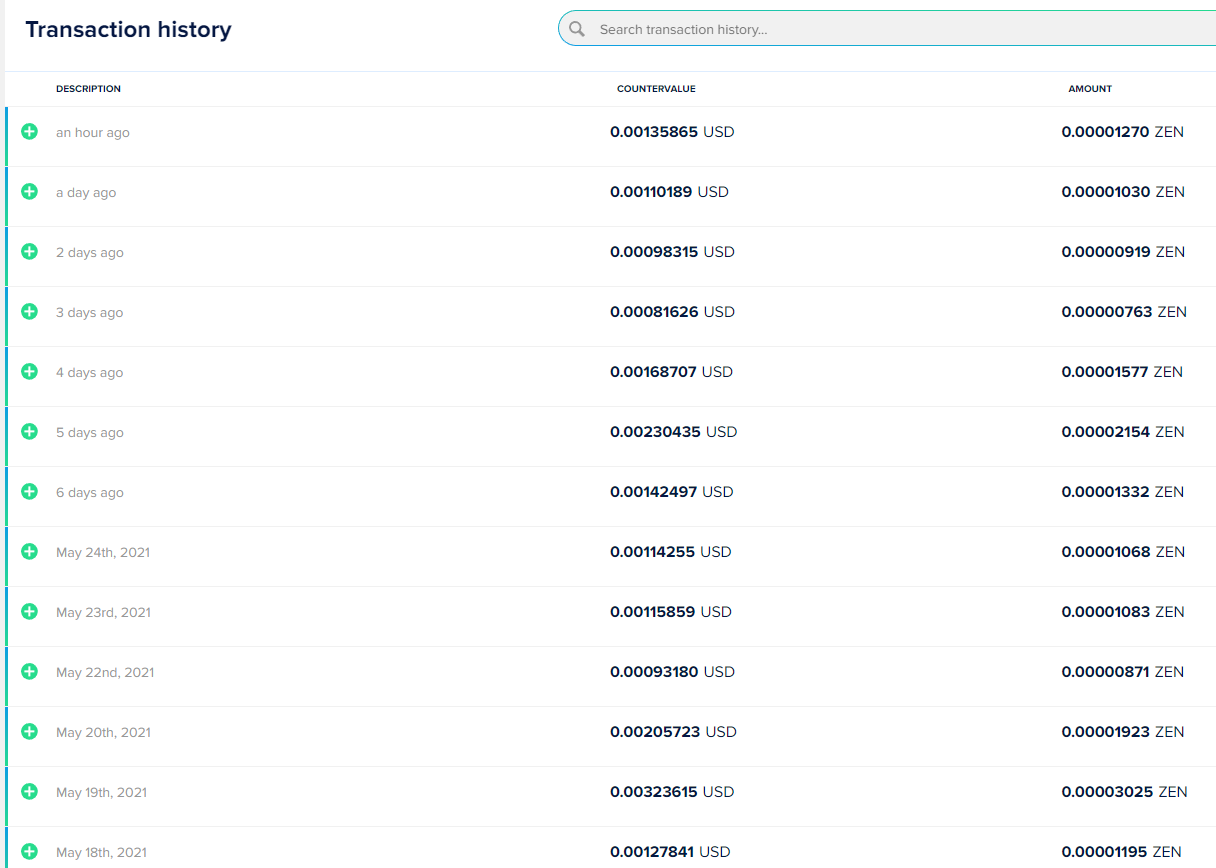This screenshot has height=868, width=1216.
Task: Select the '6 days ago' transaction label
Action: [x=90, y=492]
